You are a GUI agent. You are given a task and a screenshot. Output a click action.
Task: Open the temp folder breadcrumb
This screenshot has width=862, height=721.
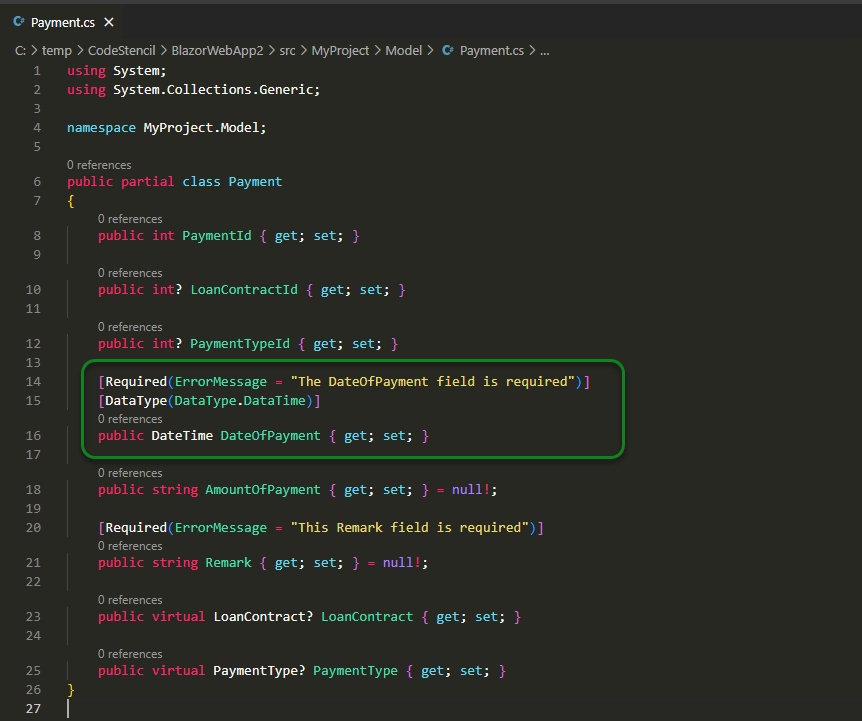point(56,50)
